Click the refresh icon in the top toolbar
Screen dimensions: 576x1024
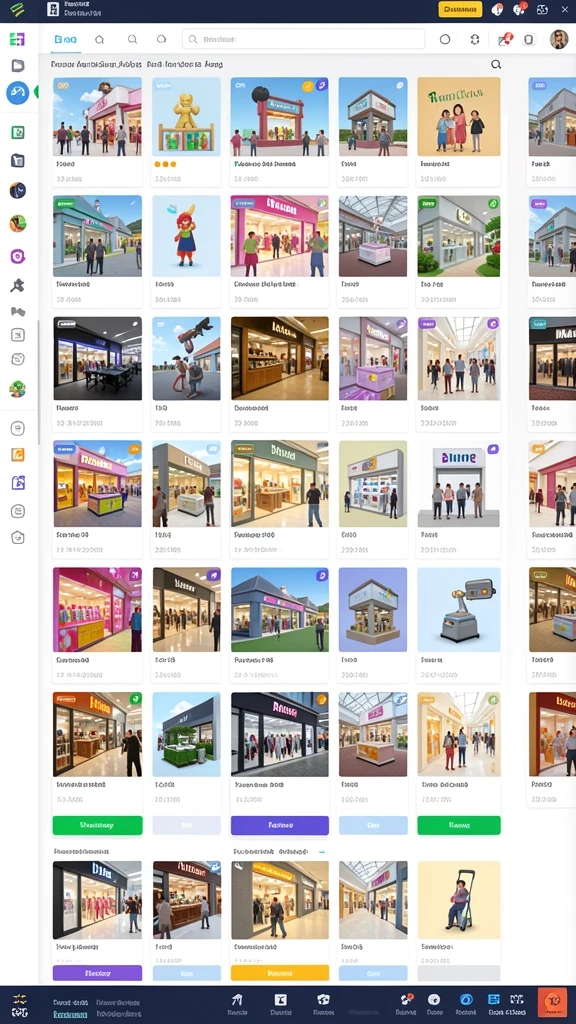click(475, 39)
